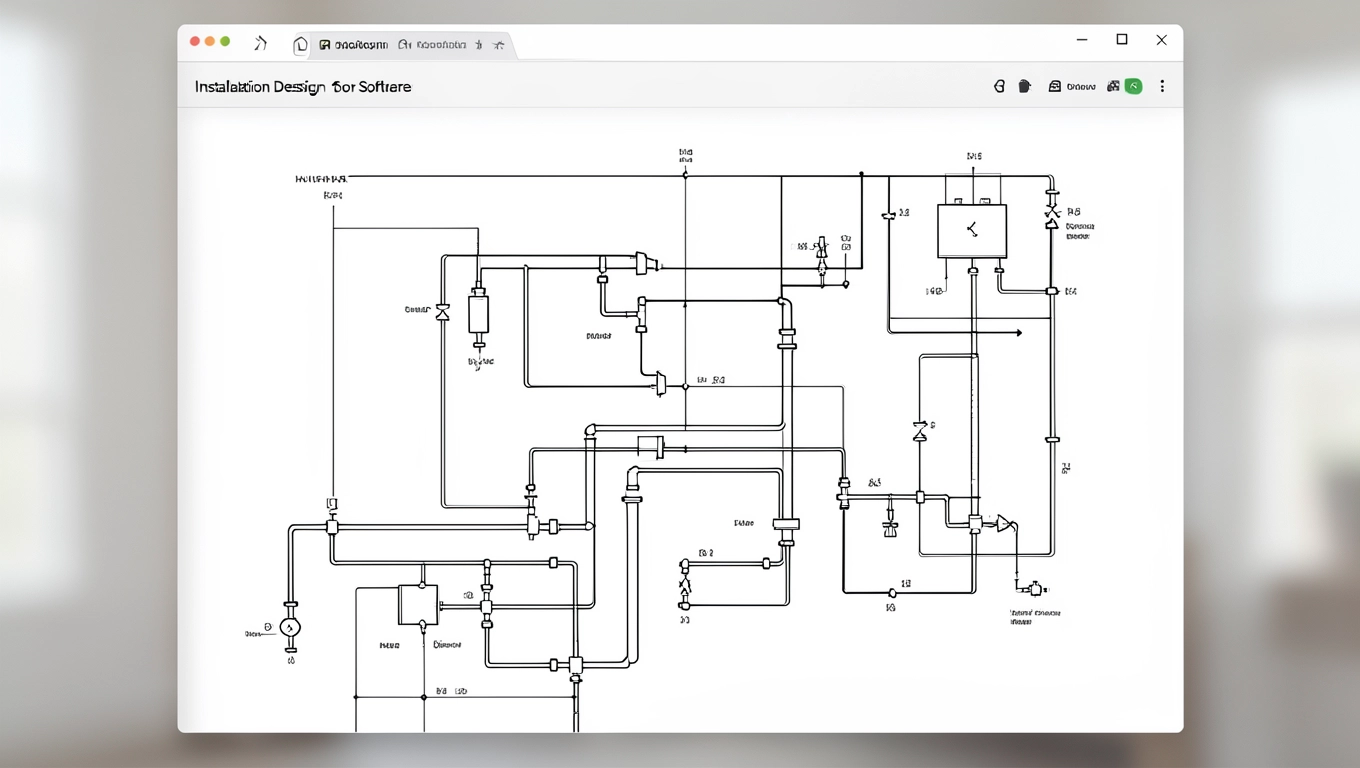Click the home icon left of the tab

[x=300, y=45]
